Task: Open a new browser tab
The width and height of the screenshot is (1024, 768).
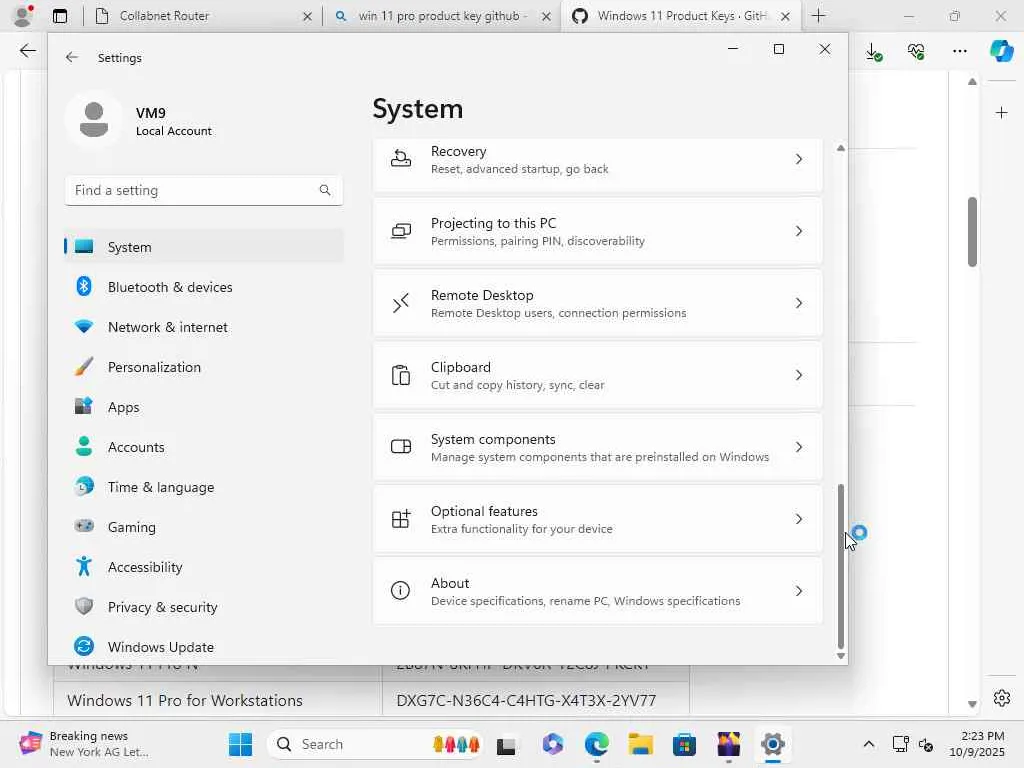Action: [818, 16]
